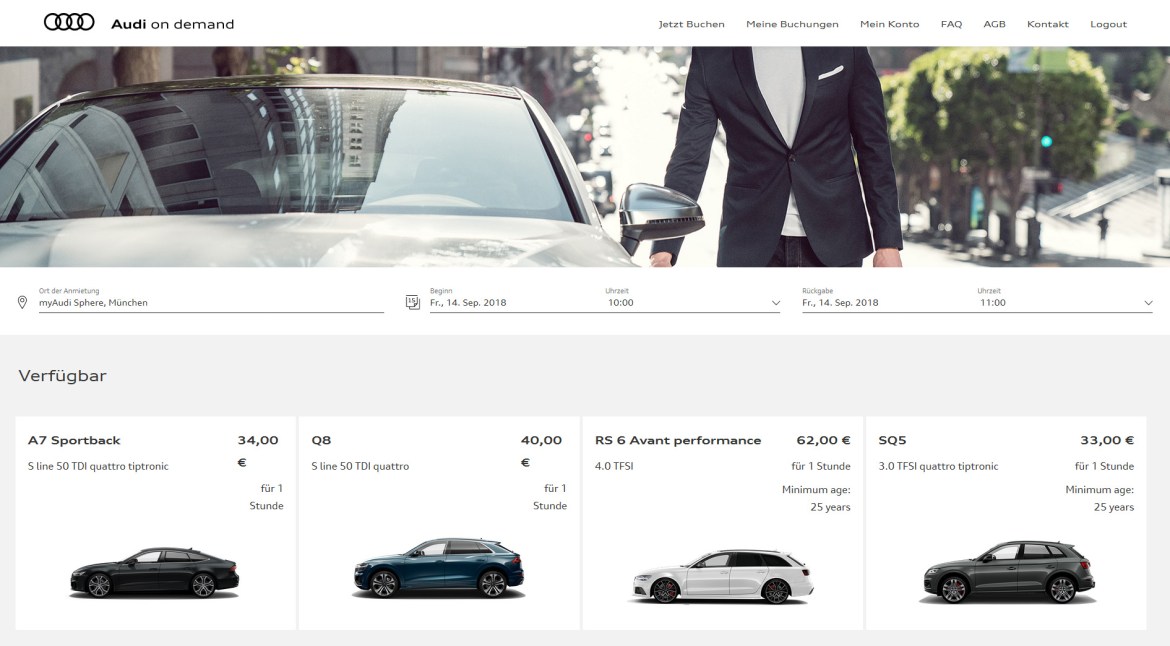Click the Audi on demand title

point(172,24)
